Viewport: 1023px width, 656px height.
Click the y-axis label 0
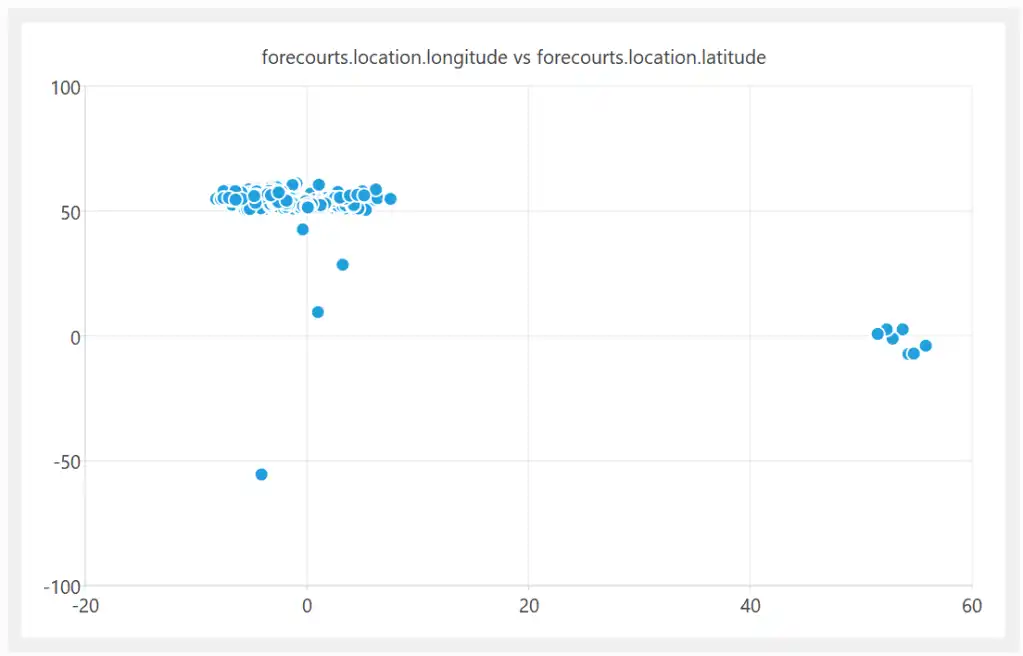(74, 337)
